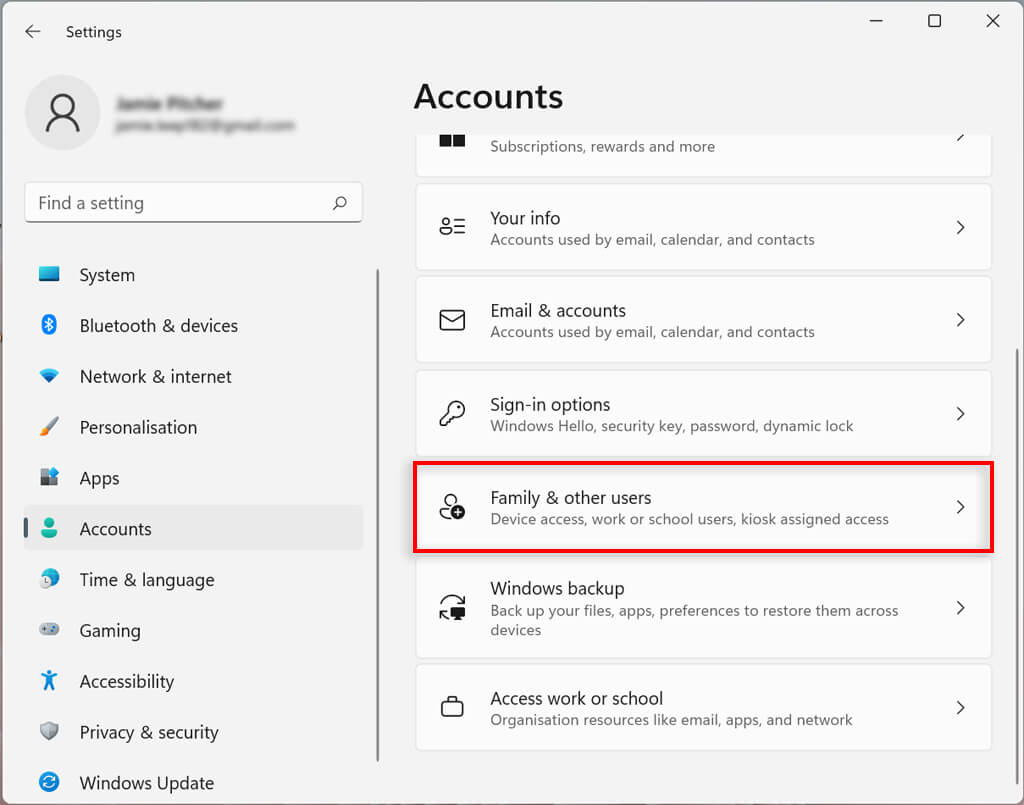This screenshot has width=1024, height=805.
Task: Click the Gaming controller icon
Action: point(49,630)
